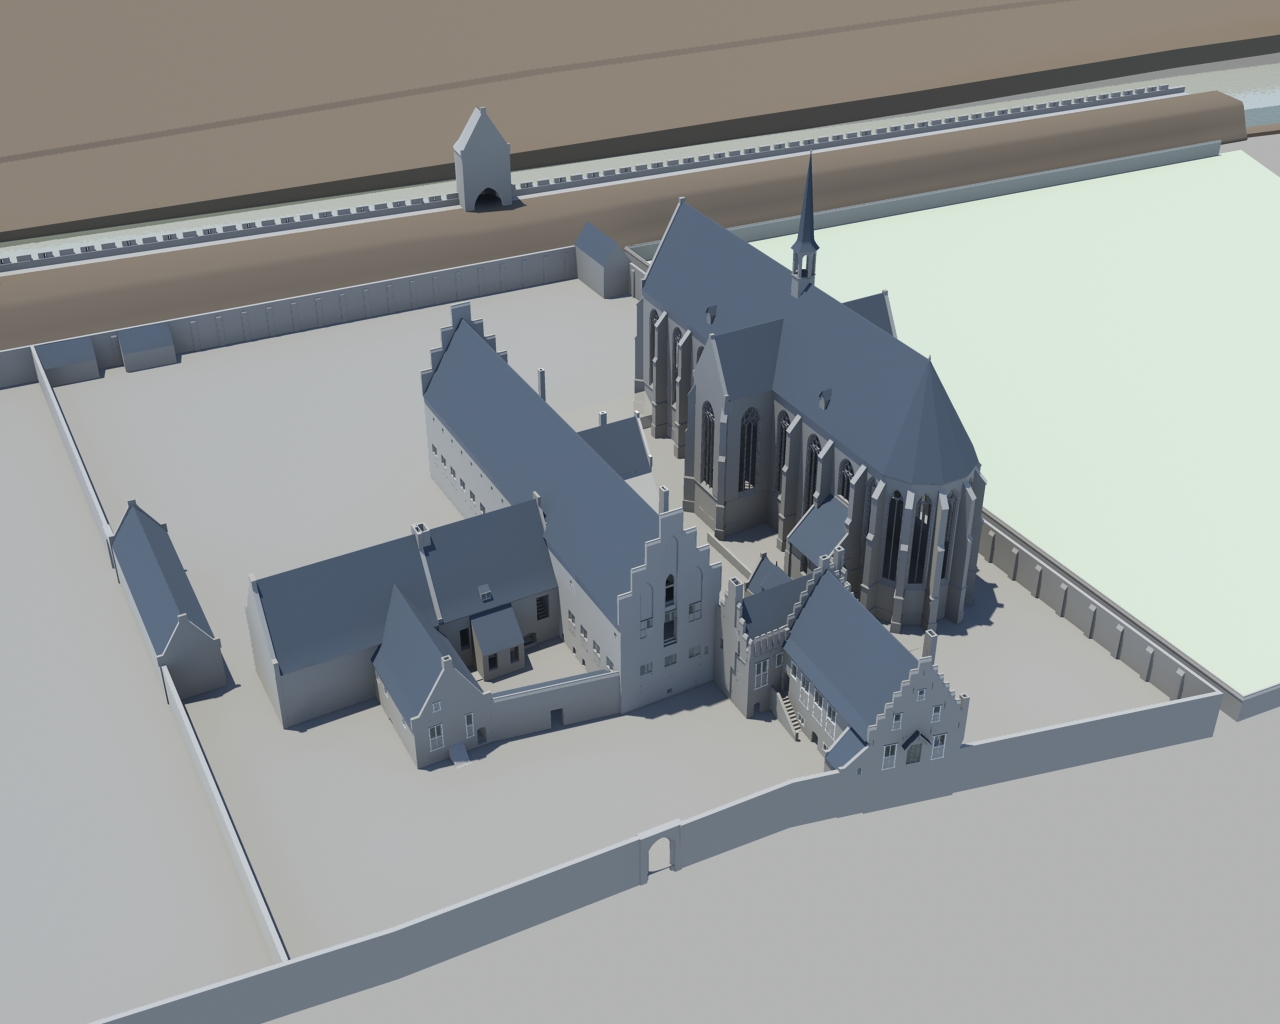The image size is (1280, 1024).
Task: Select the low barn roof left of the courtyard
Action: pos(310,610)
